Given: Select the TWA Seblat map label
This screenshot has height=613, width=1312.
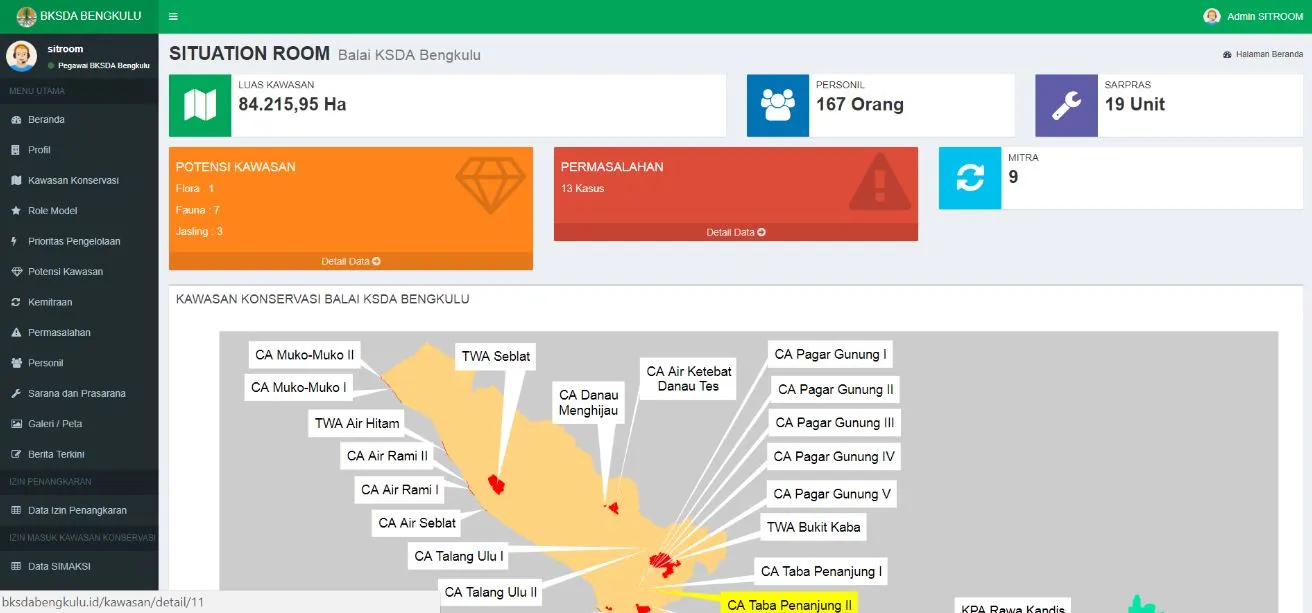Looking at the screenshot, I should [496, 356].
